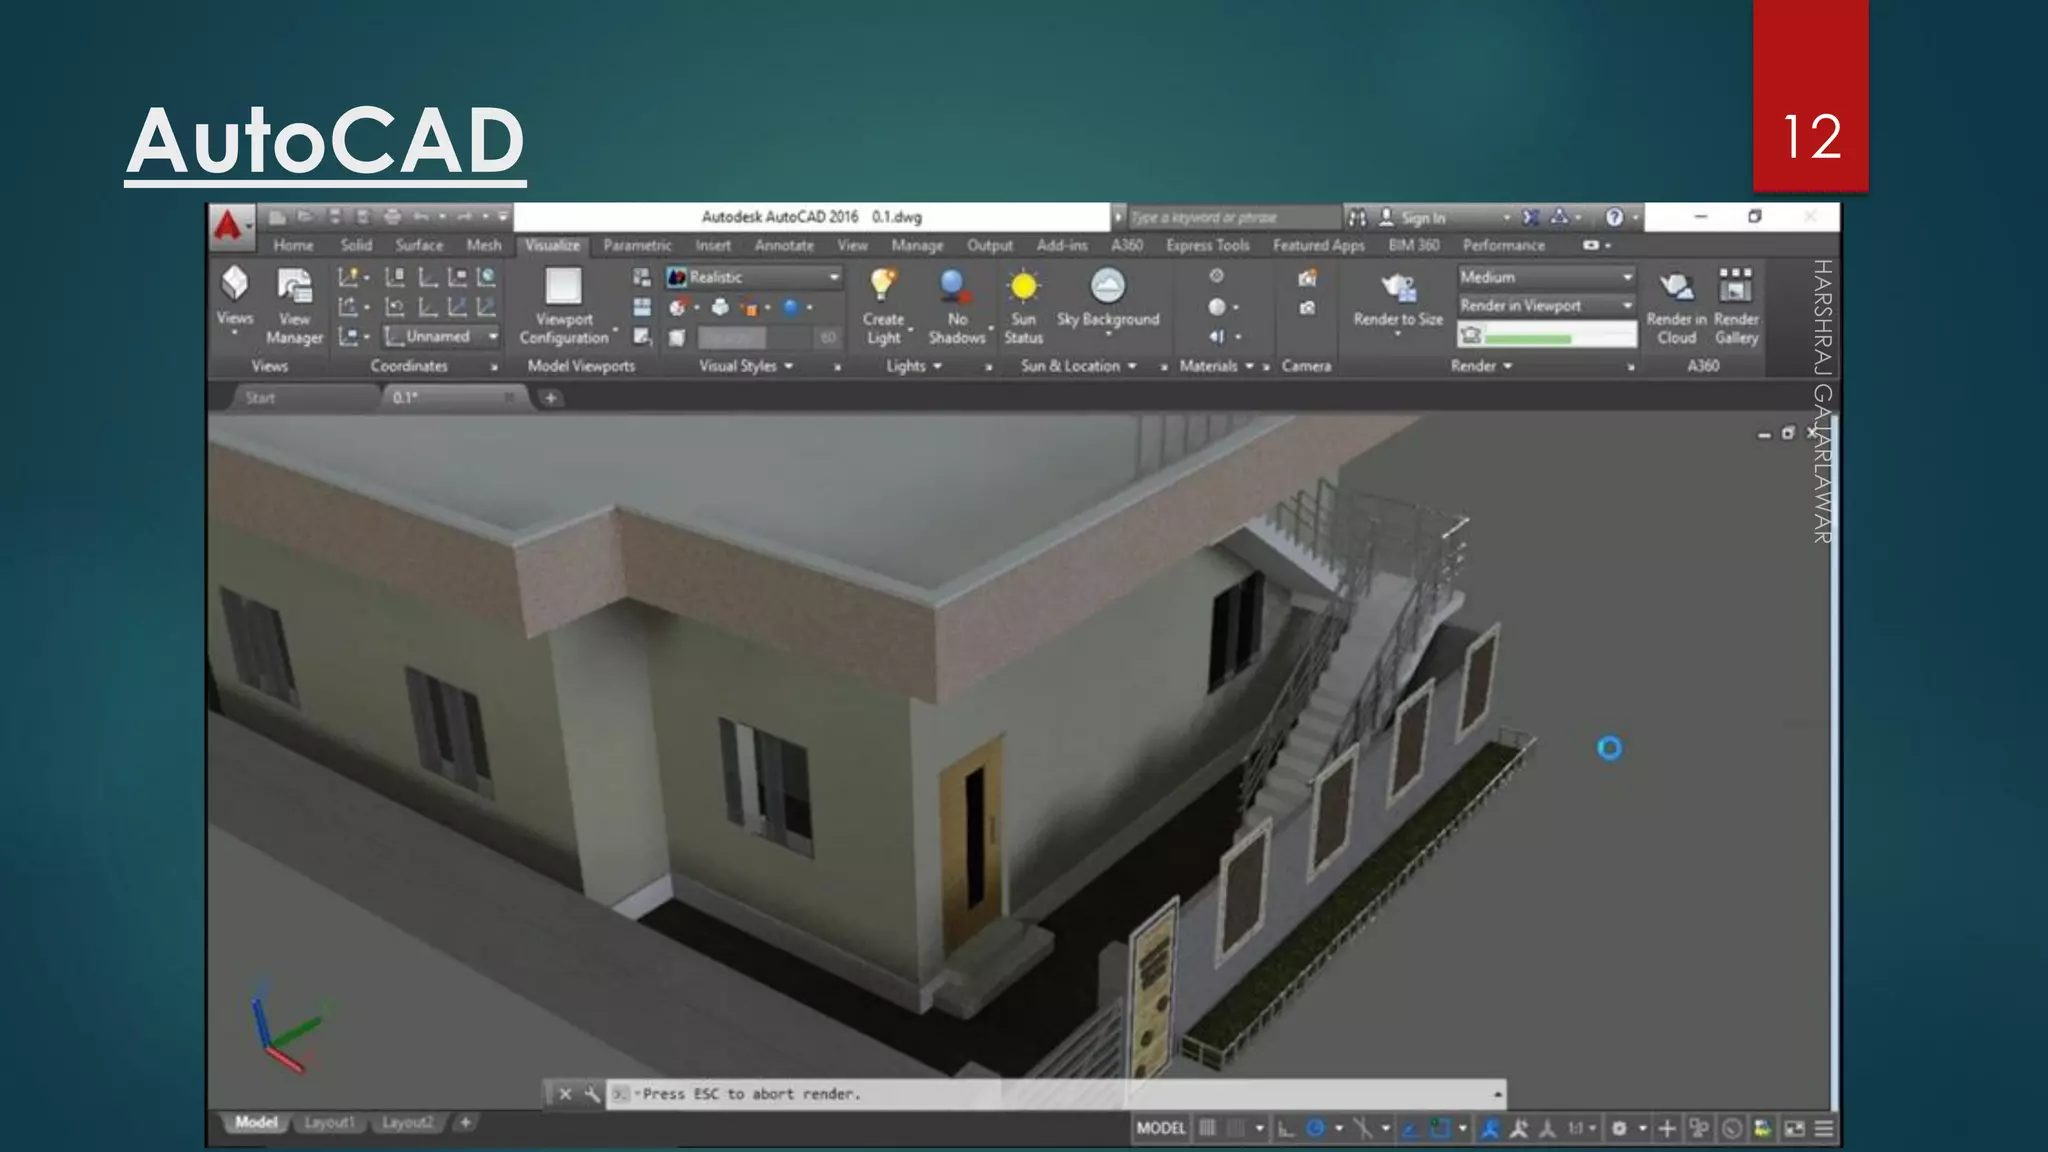The height and width of the screenshot is (1152, 2048).
Task: Open the Render in Viewport dropdown
Action: (1546, 306)
